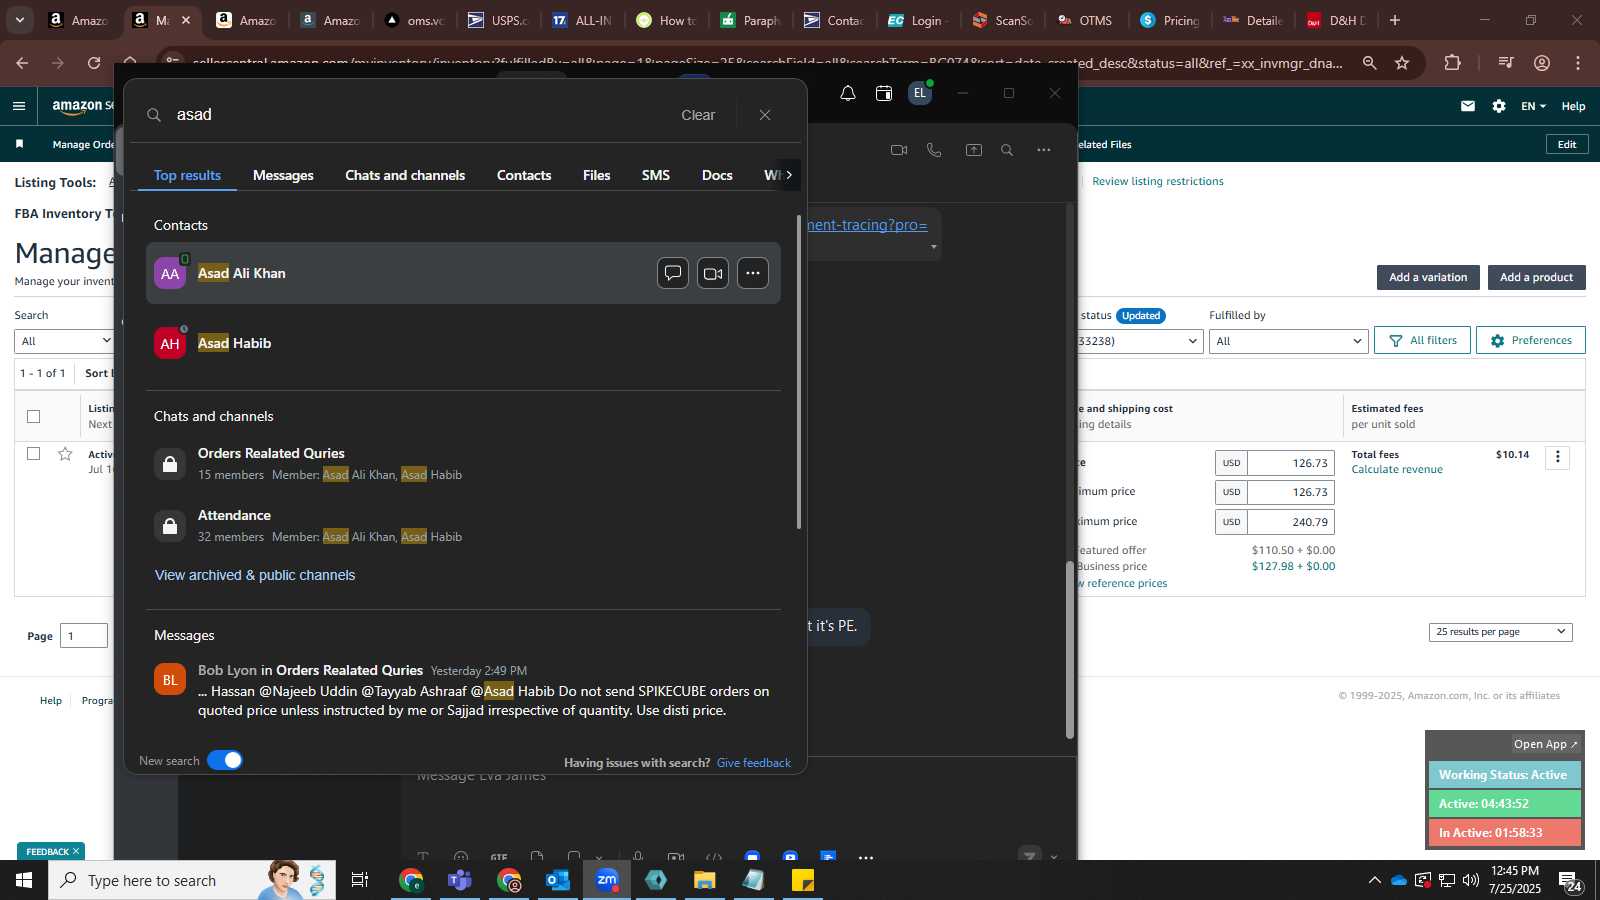Switch to Chats and channels tab

click(x=405, y=175)
